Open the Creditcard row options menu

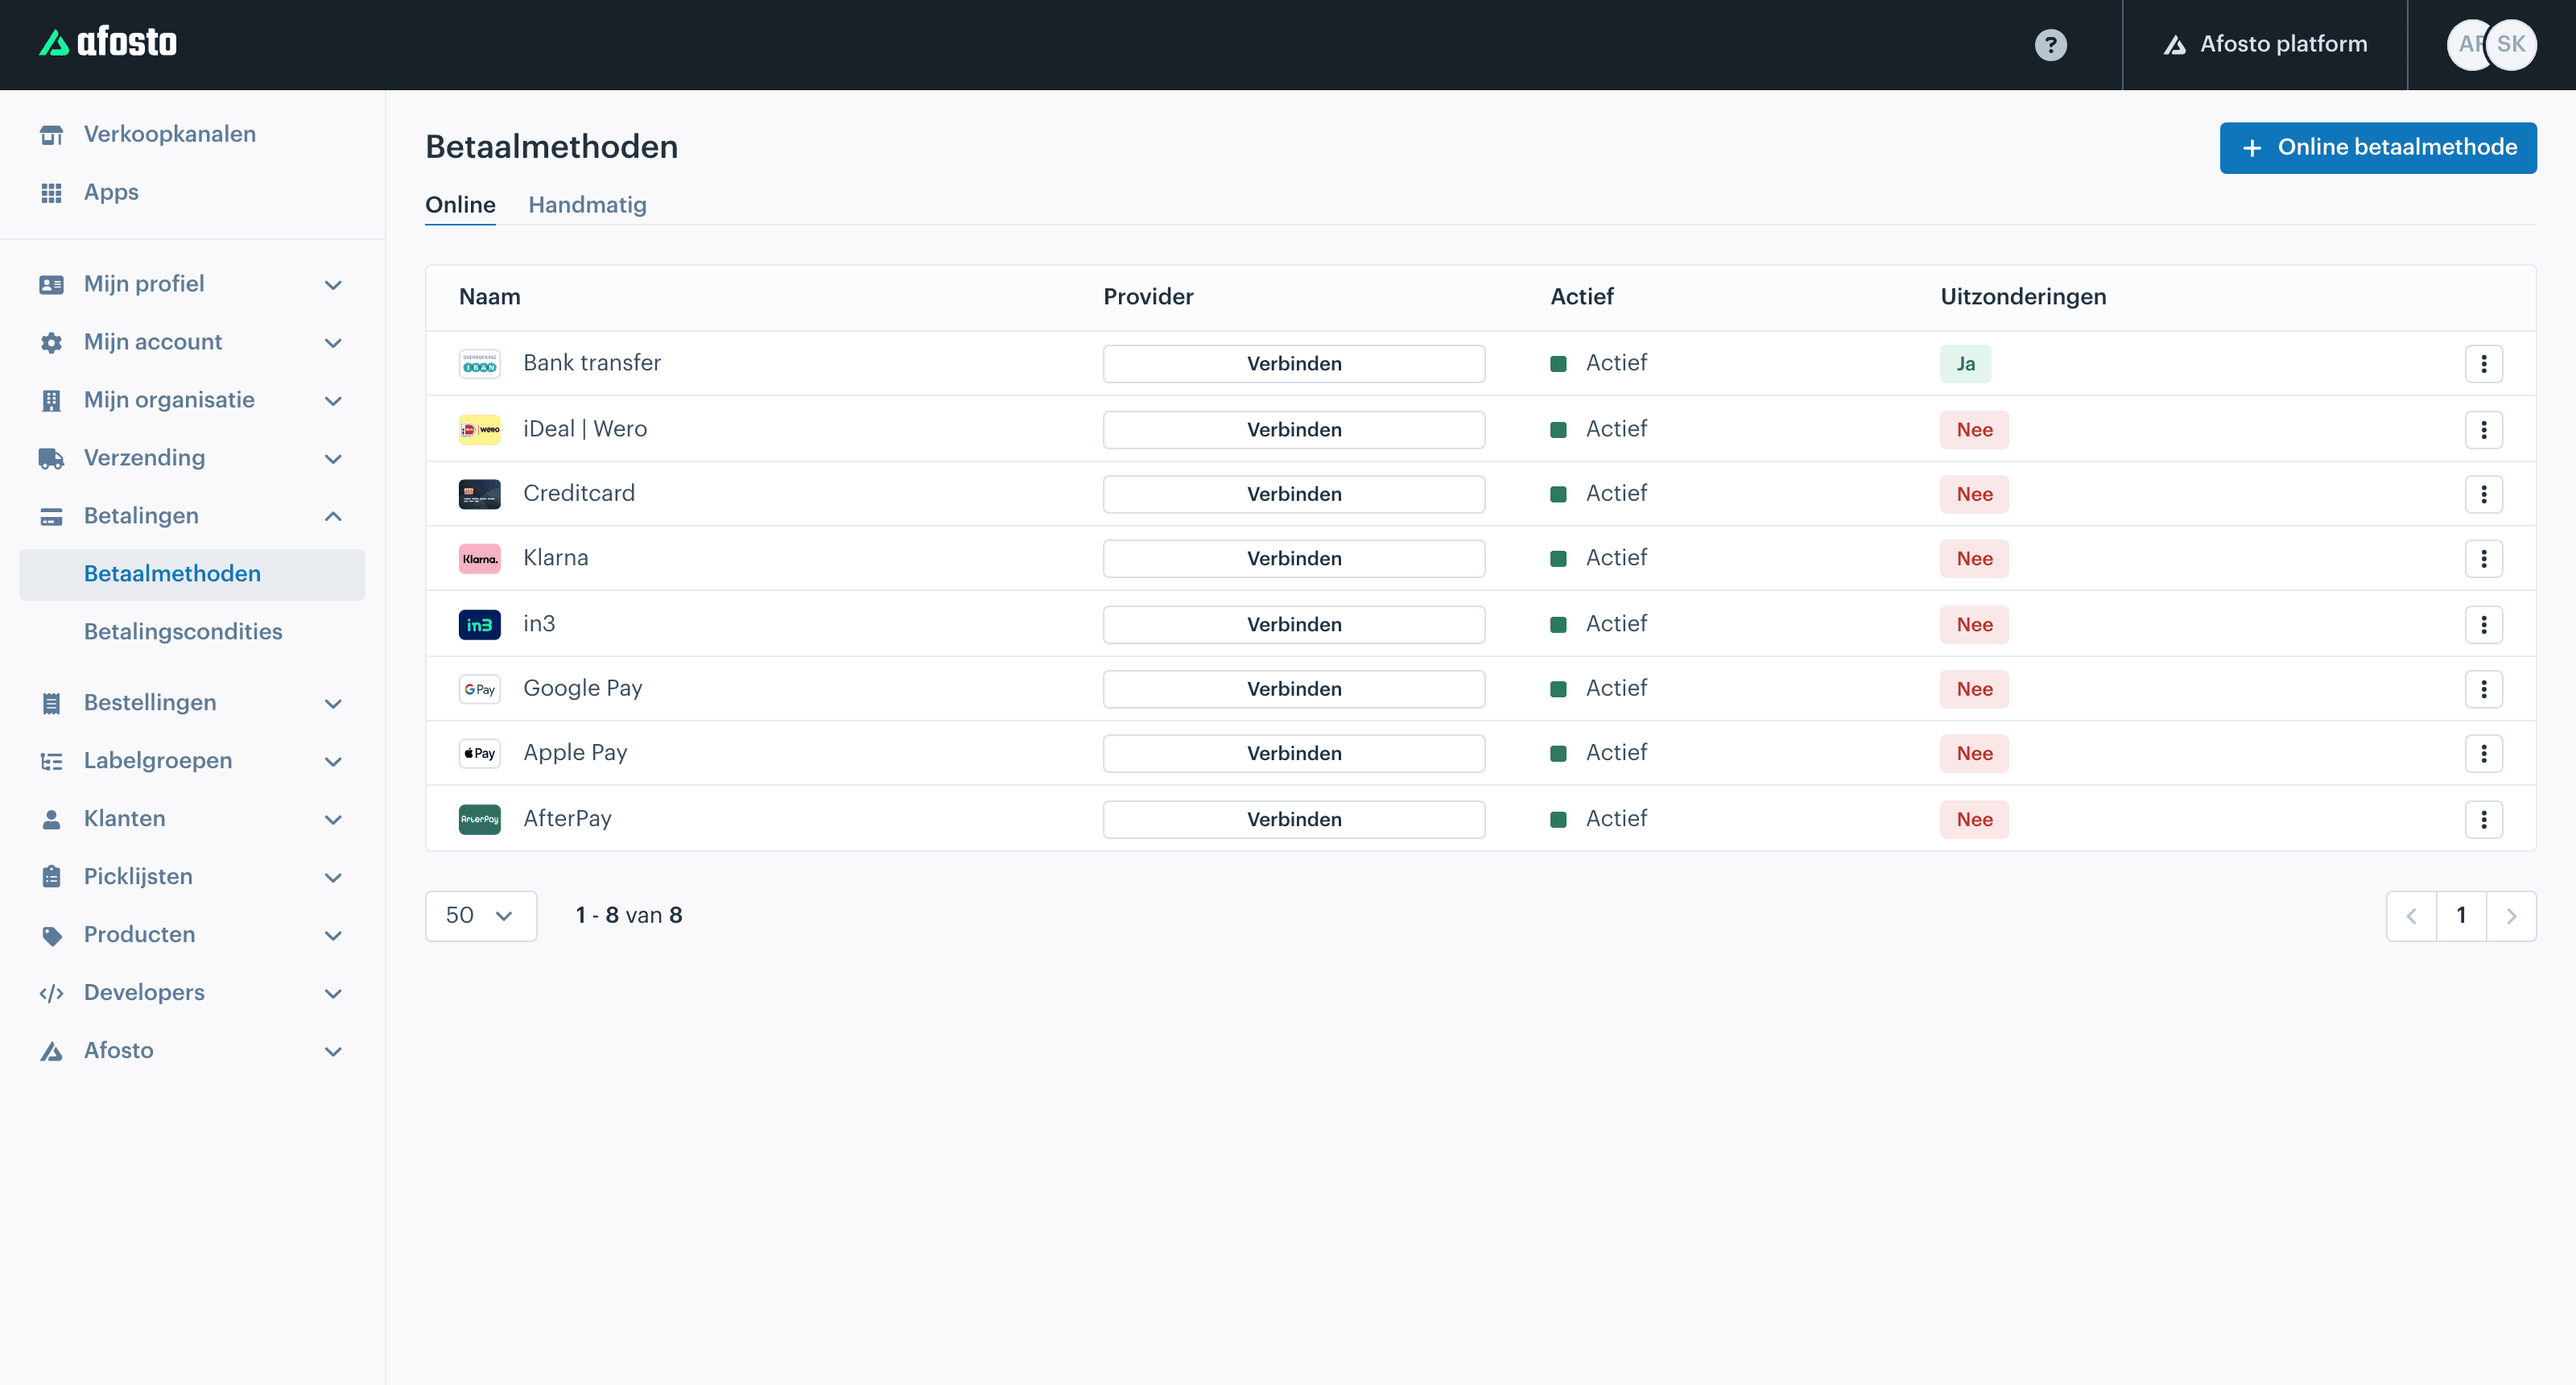click(x=2483, y=494)
